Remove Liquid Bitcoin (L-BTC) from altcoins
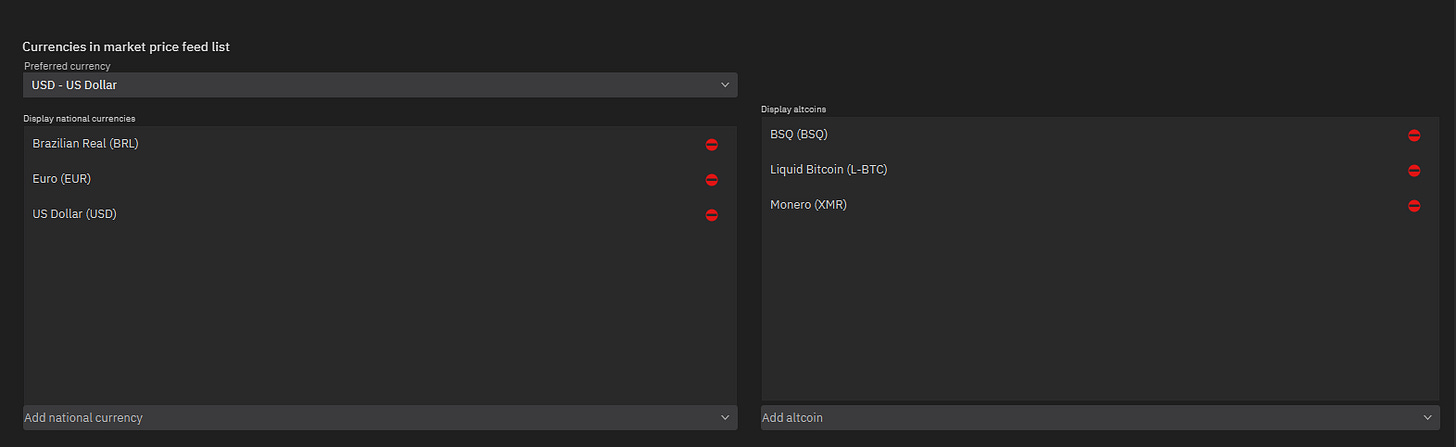This screenshot has height=447, width=1456. point(1414,171)
